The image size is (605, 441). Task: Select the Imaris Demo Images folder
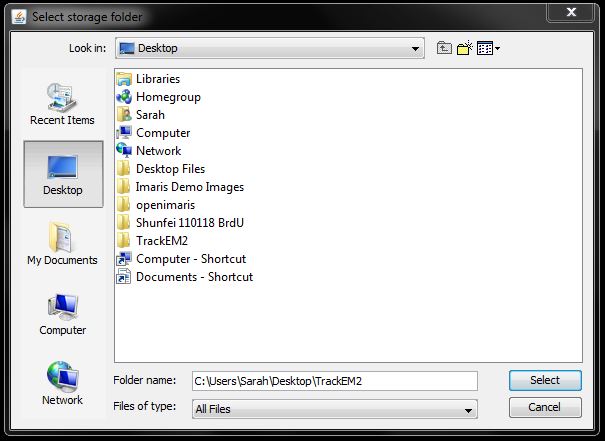pos(189,187)
